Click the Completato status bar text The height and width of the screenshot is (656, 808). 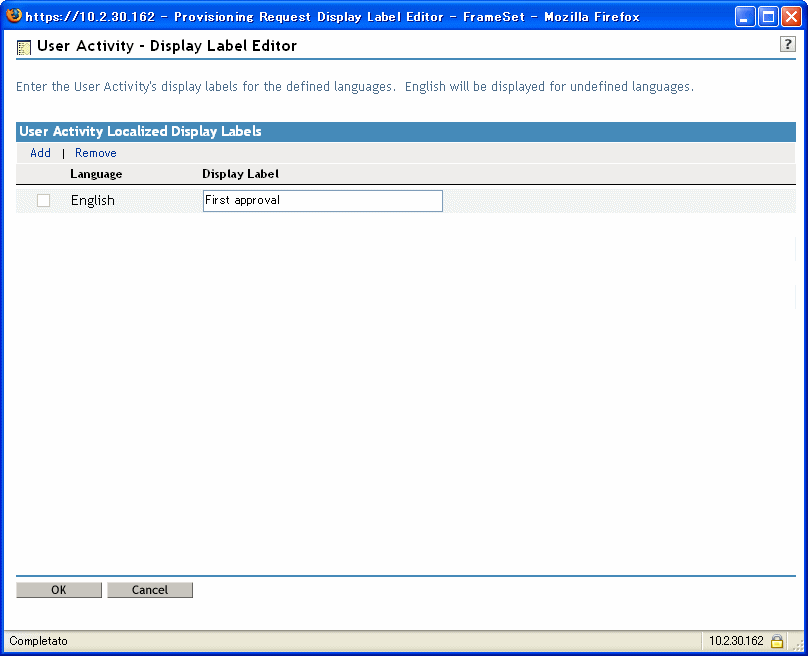pyautogui.click(x=39, y=641)
